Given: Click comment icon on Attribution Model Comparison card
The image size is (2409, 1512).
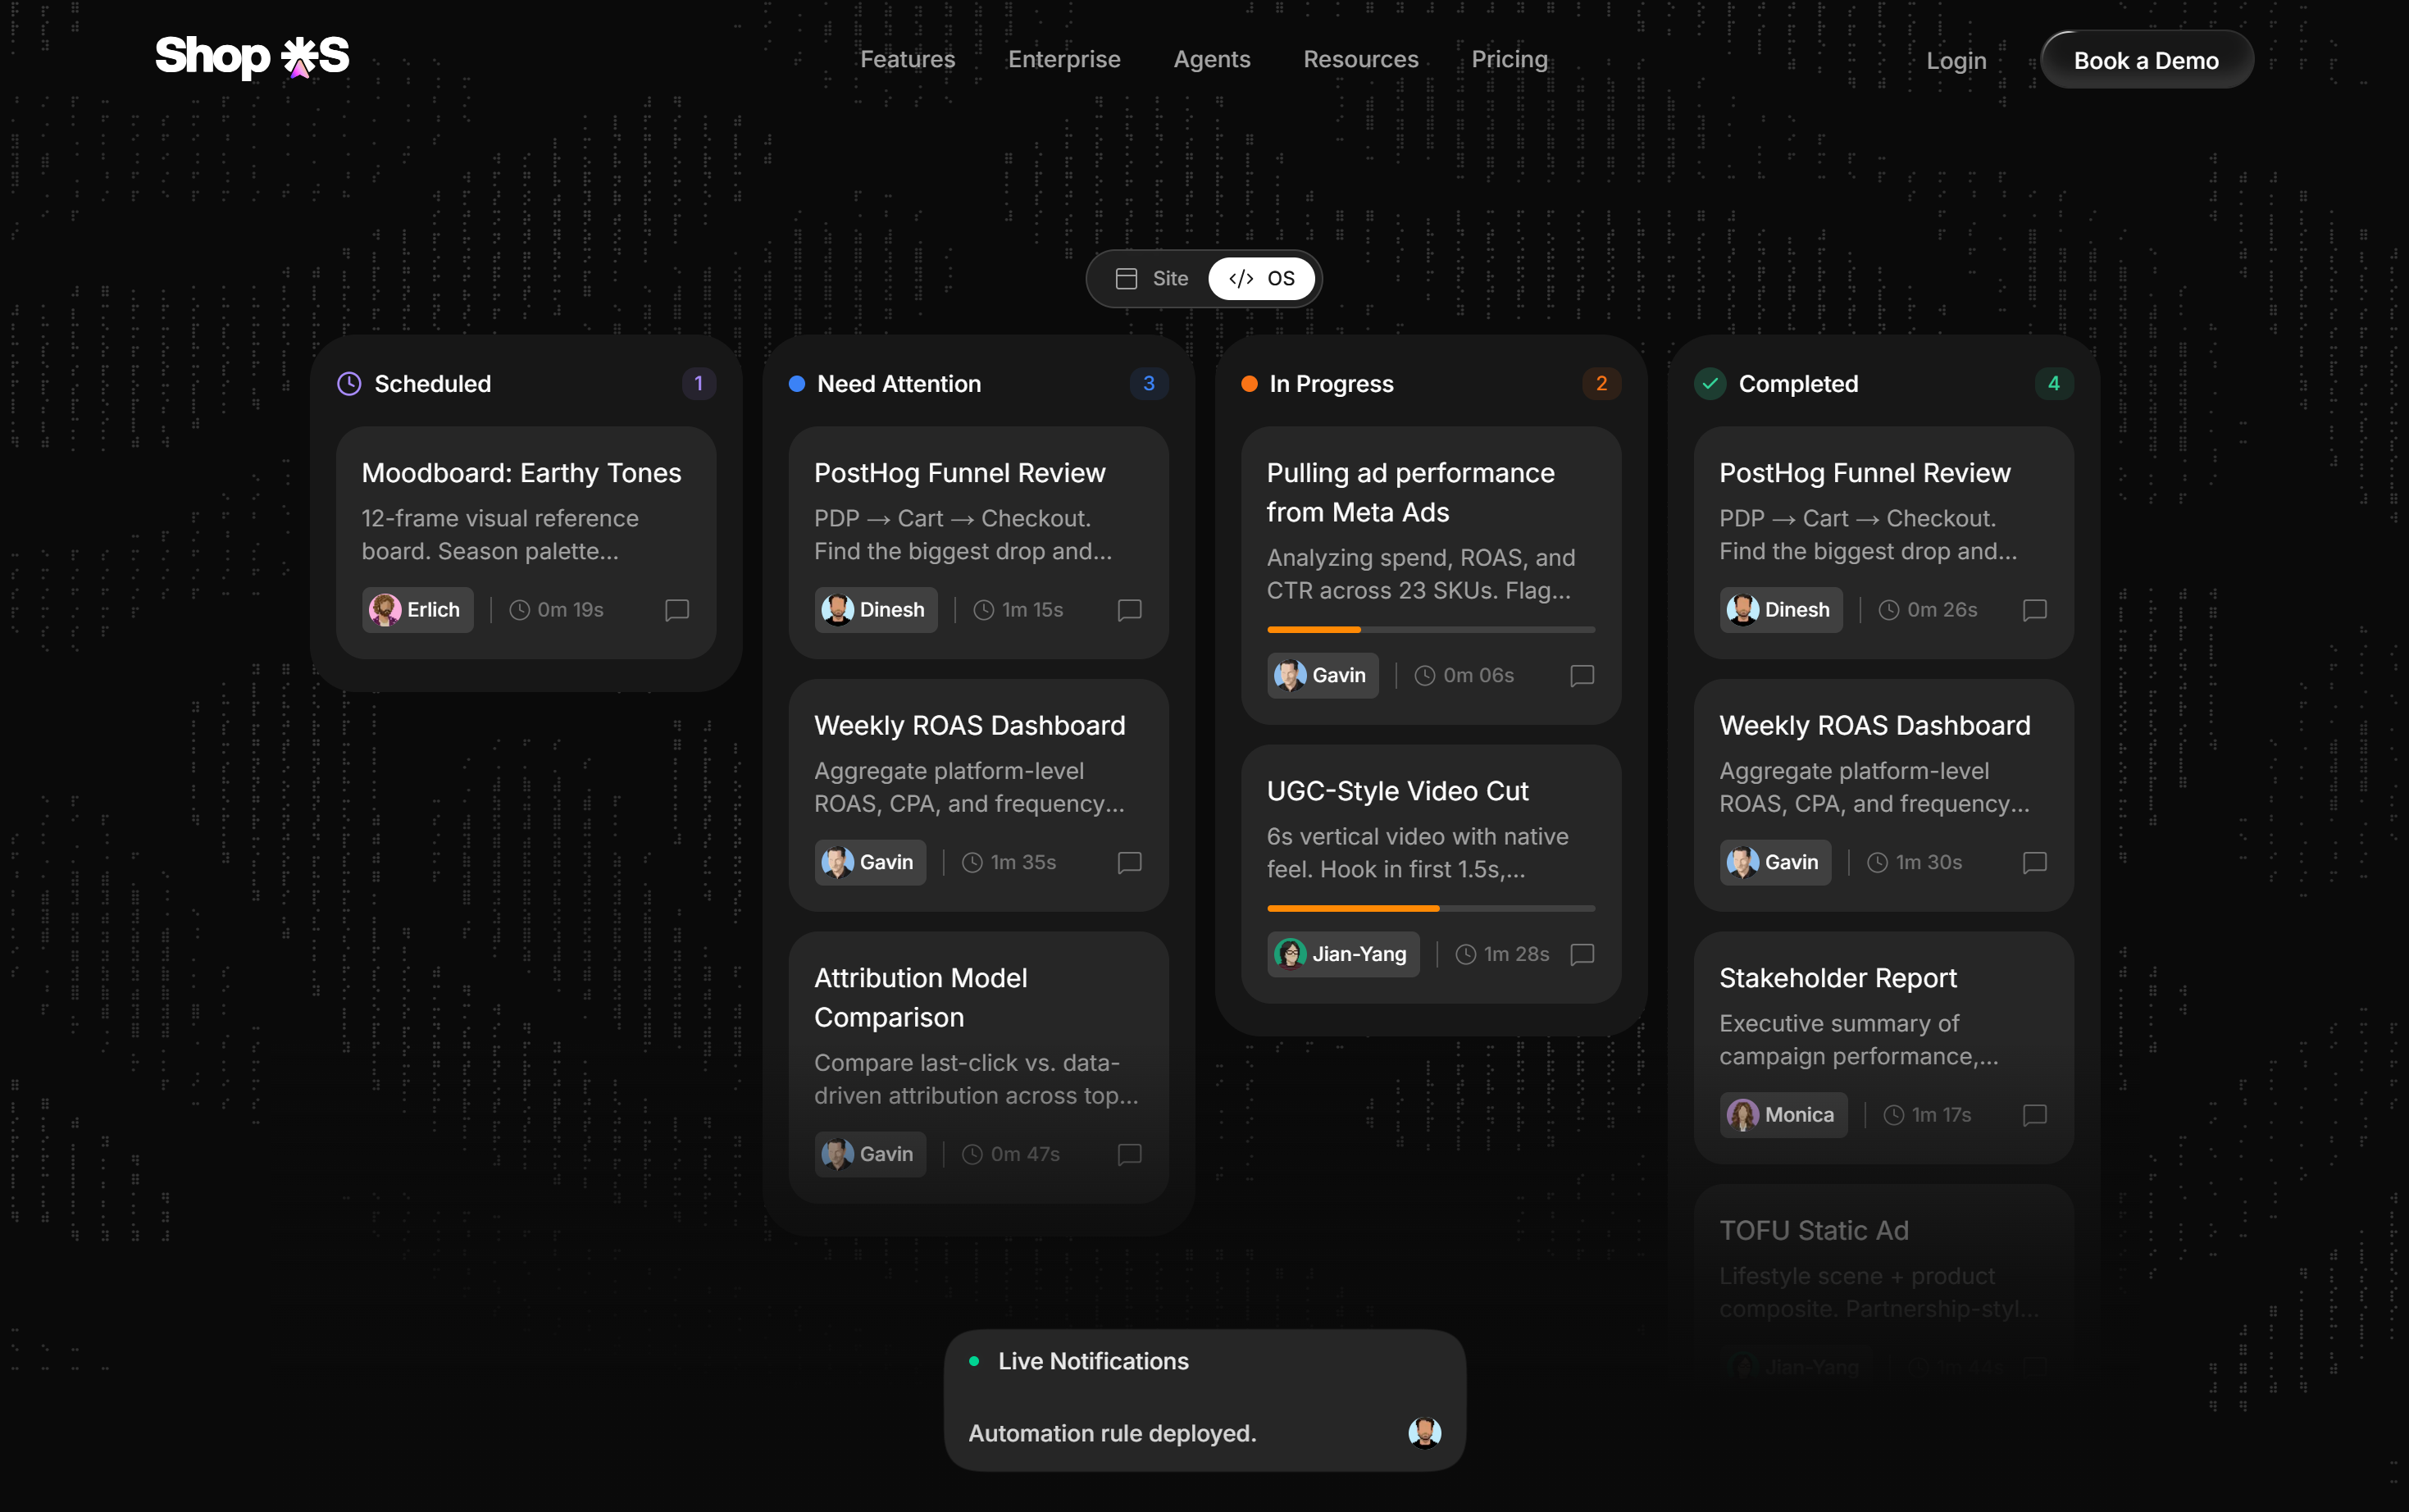Looking at the screenshot, I should (1129, 1154).
